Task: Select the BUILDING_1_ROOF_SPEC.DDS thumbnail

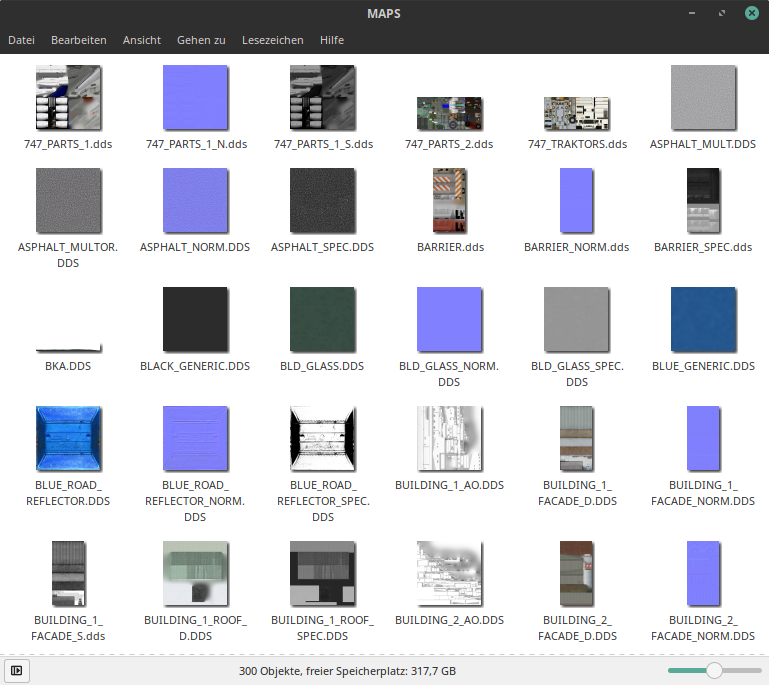Action: point(322,573)
